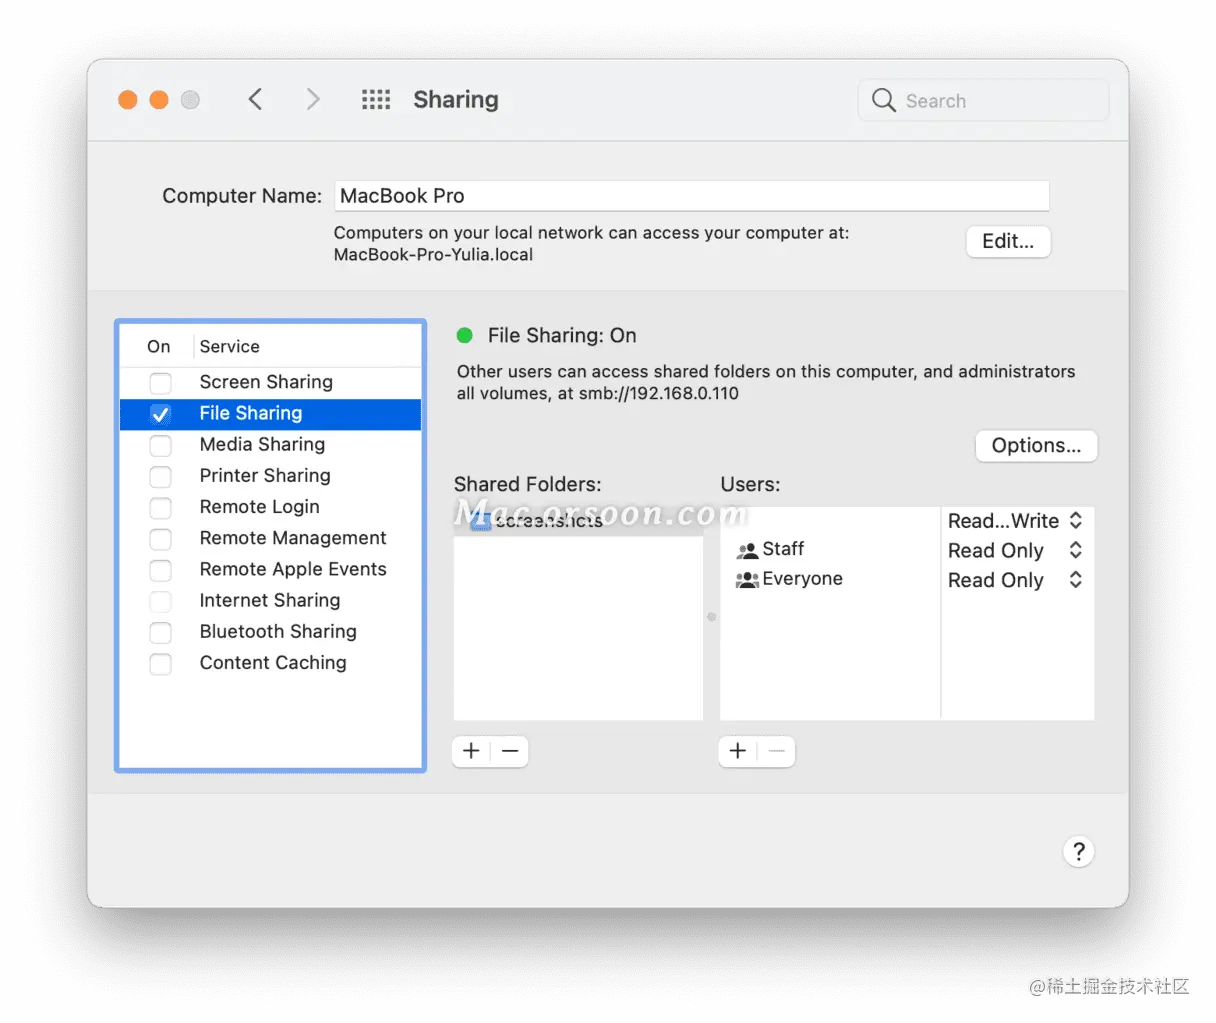Viewport: 1216px width, 1023px height.
Task: Open help with the question mark button
Action: [1078, 852]
